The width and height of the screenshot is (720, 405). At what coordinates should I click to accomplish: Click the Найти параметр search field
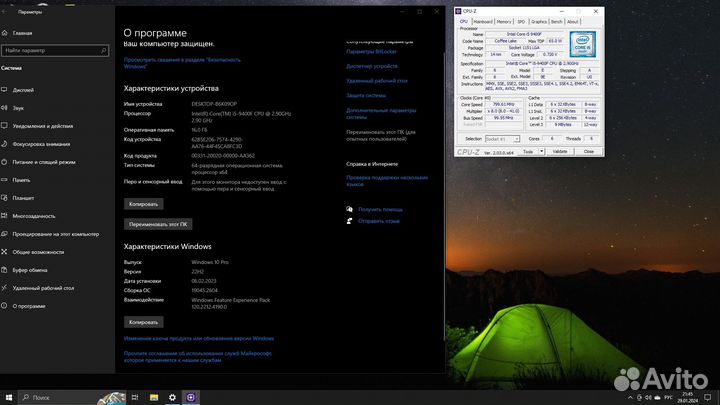55,51
